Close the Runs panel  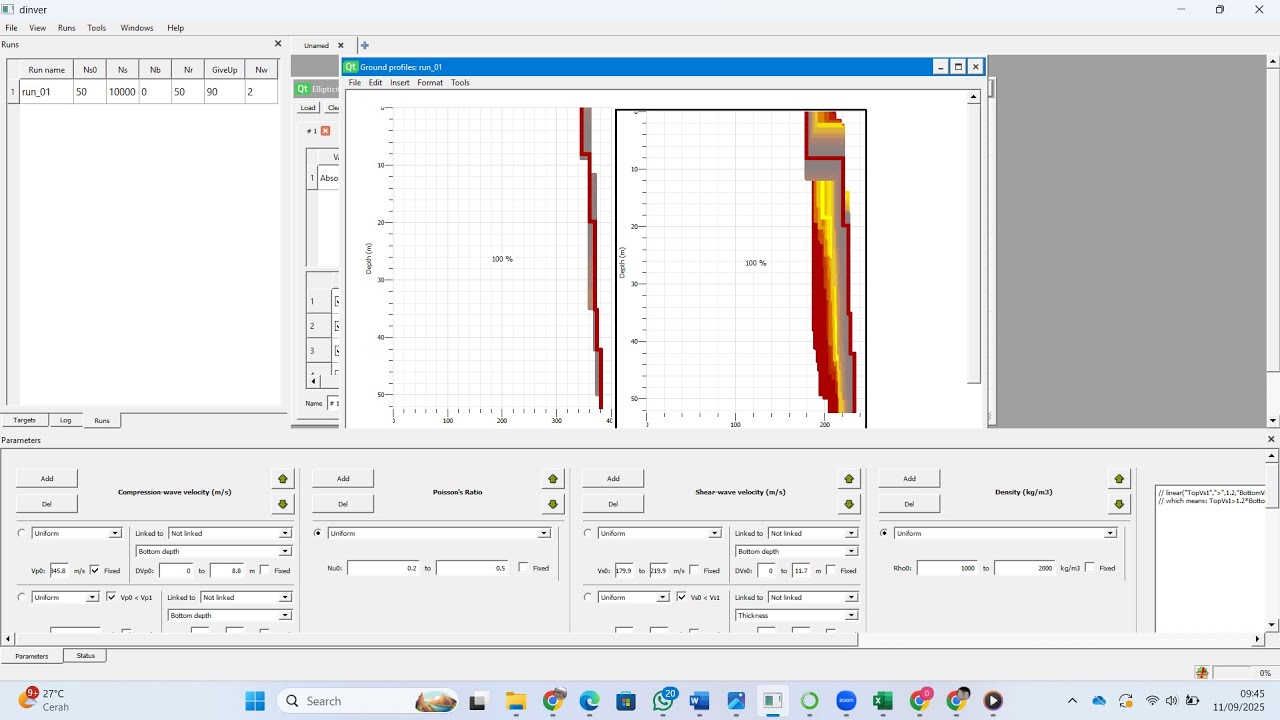278,44
